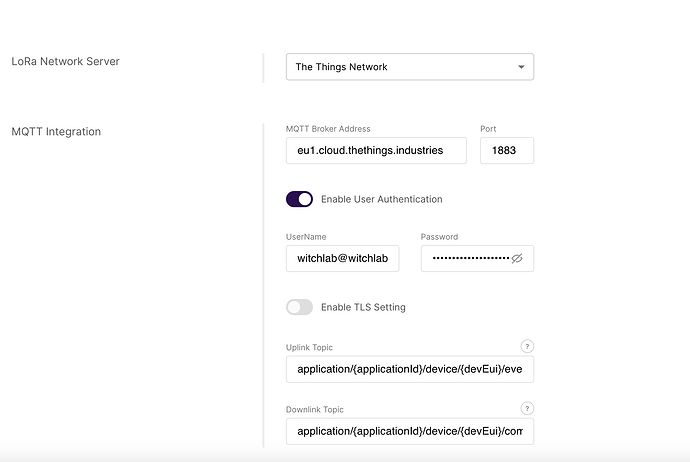Screen dimensions: 690x462
Task: Click into the Port field
Action: 506,150
